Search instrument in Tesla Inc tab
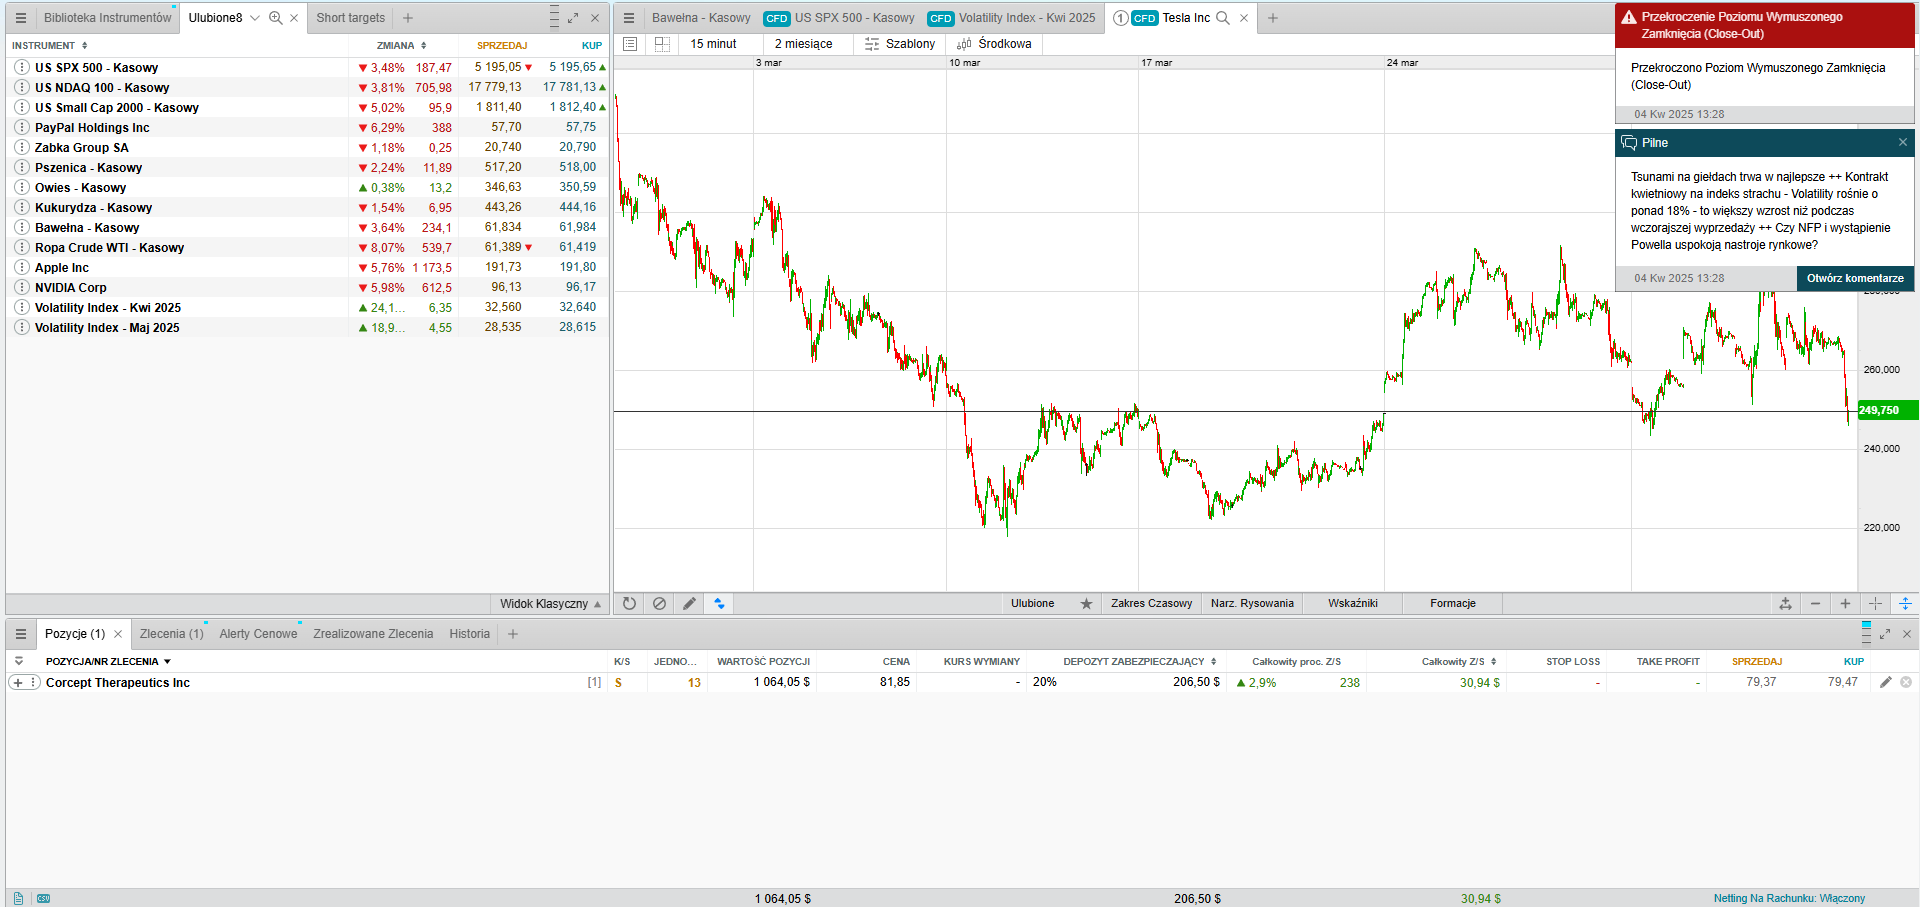 coord(1222,18)
